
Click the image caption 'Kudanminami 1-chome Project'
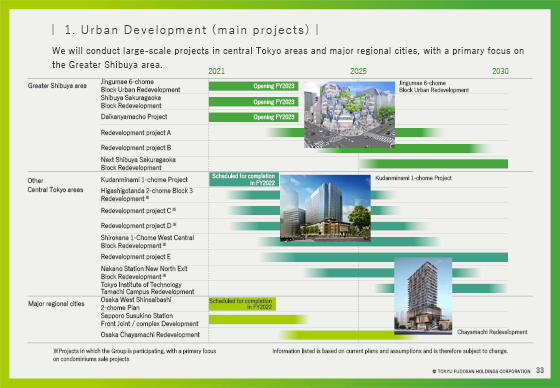pos(413,178)
